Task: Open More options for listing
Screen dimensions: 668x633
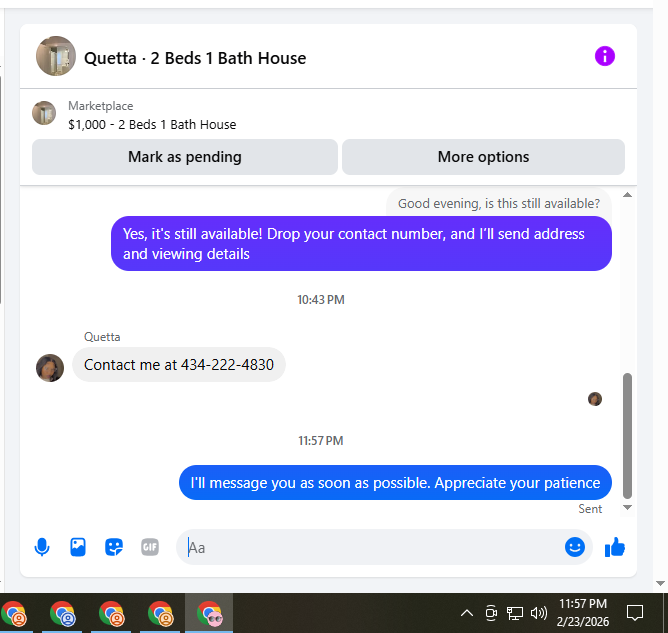Action: [484, 157]
